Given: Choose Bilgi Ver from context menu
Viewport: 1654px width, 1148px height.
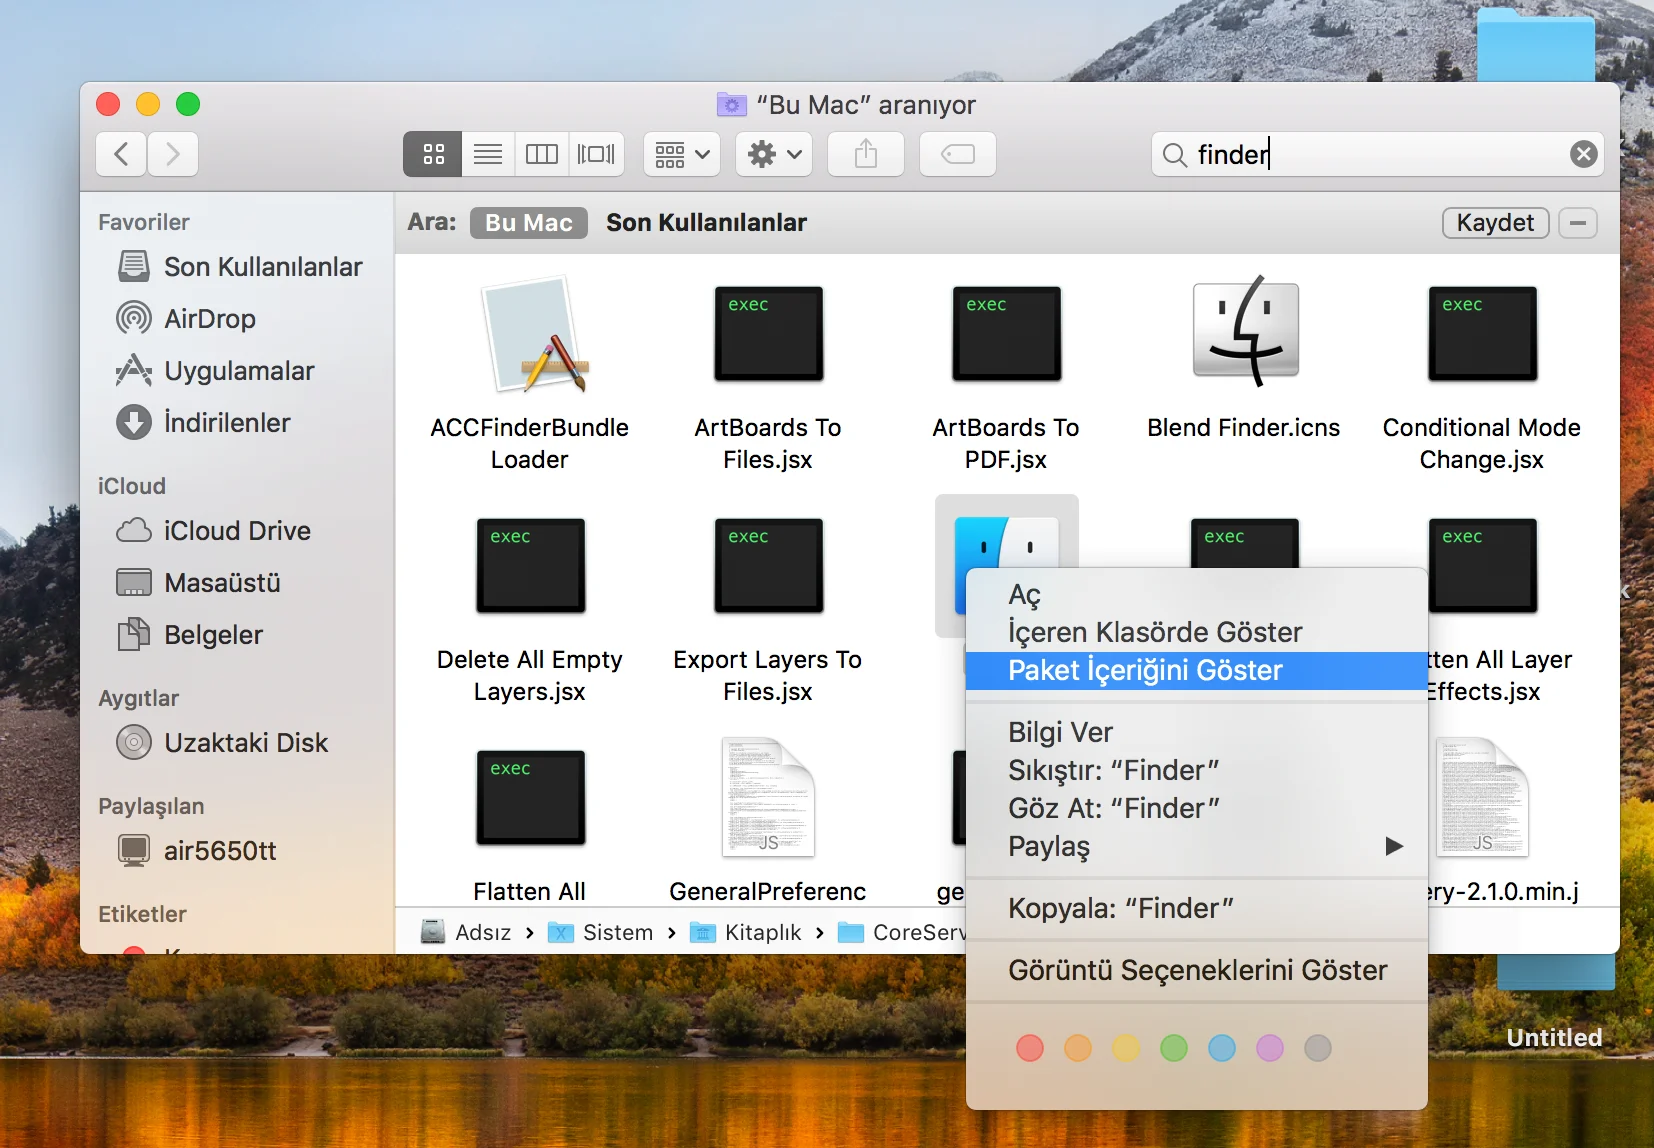Looking at the screenshot, I should 1060,732.
